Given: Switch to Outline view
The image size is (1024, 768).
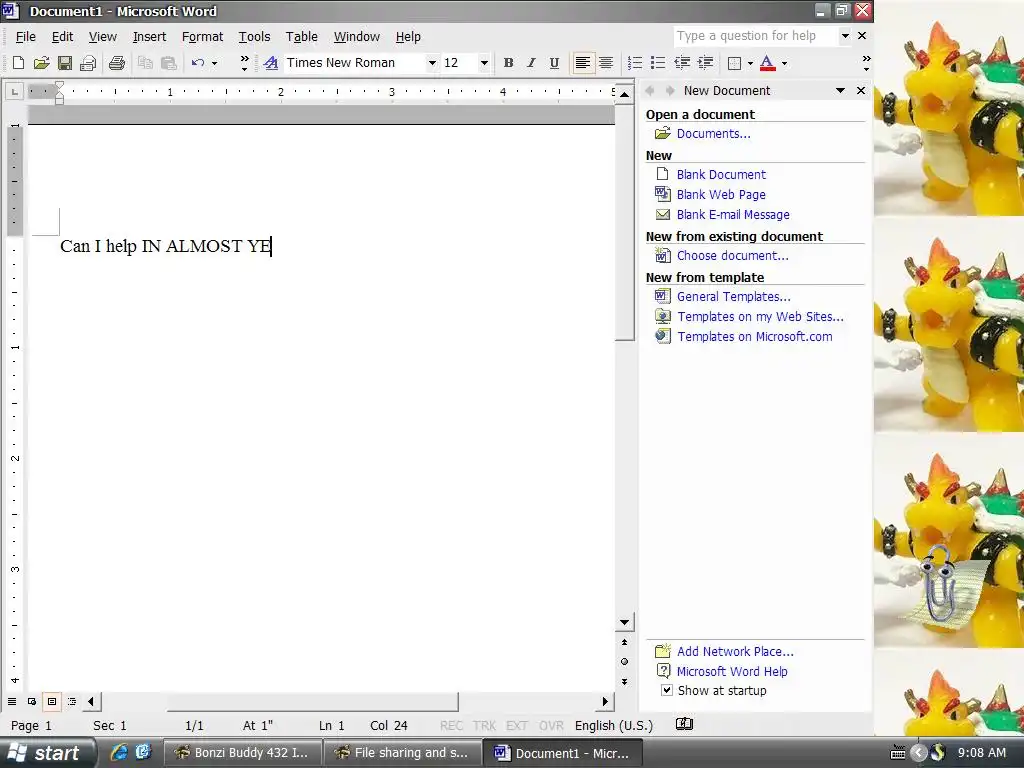Looking at the screenshot, I should pos(72,701).
